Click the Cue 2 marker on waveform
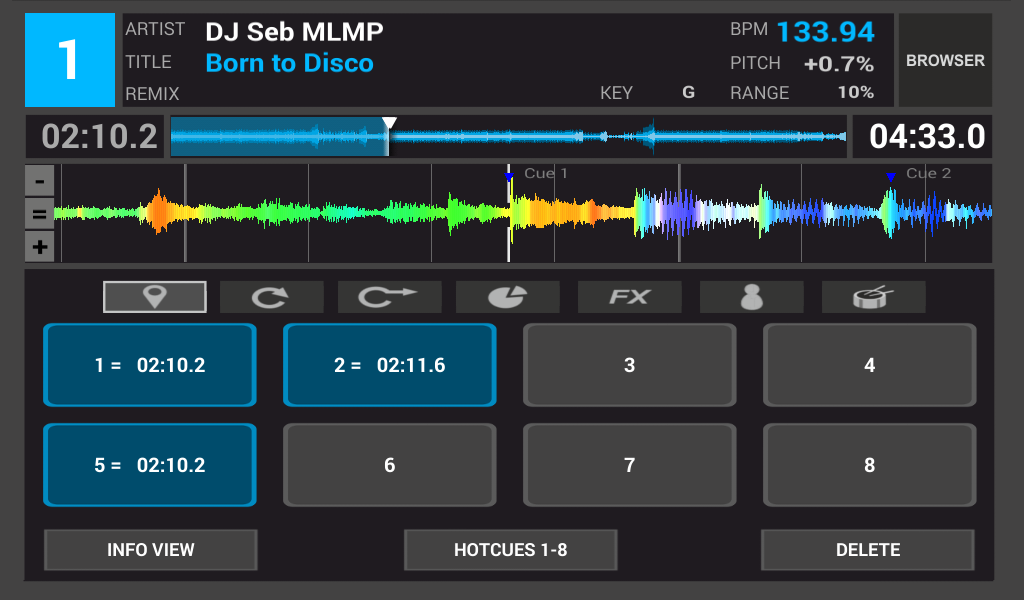1024x600 pixels. point(890,177)
